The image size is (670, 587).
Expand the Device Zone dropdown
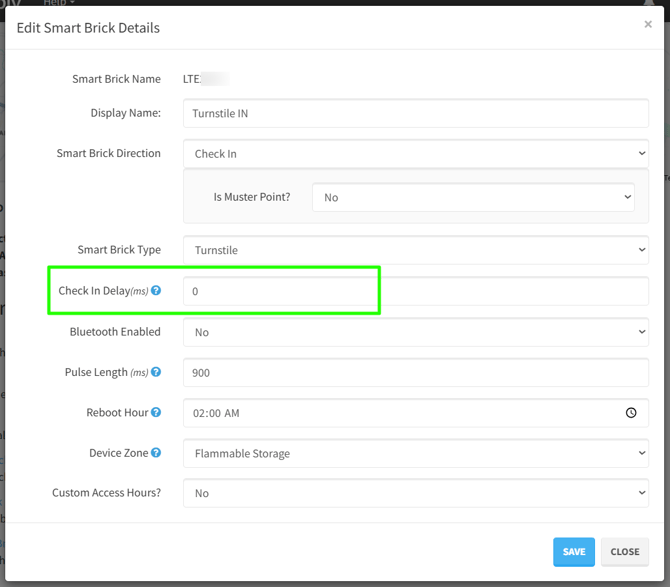coord(415,453)
